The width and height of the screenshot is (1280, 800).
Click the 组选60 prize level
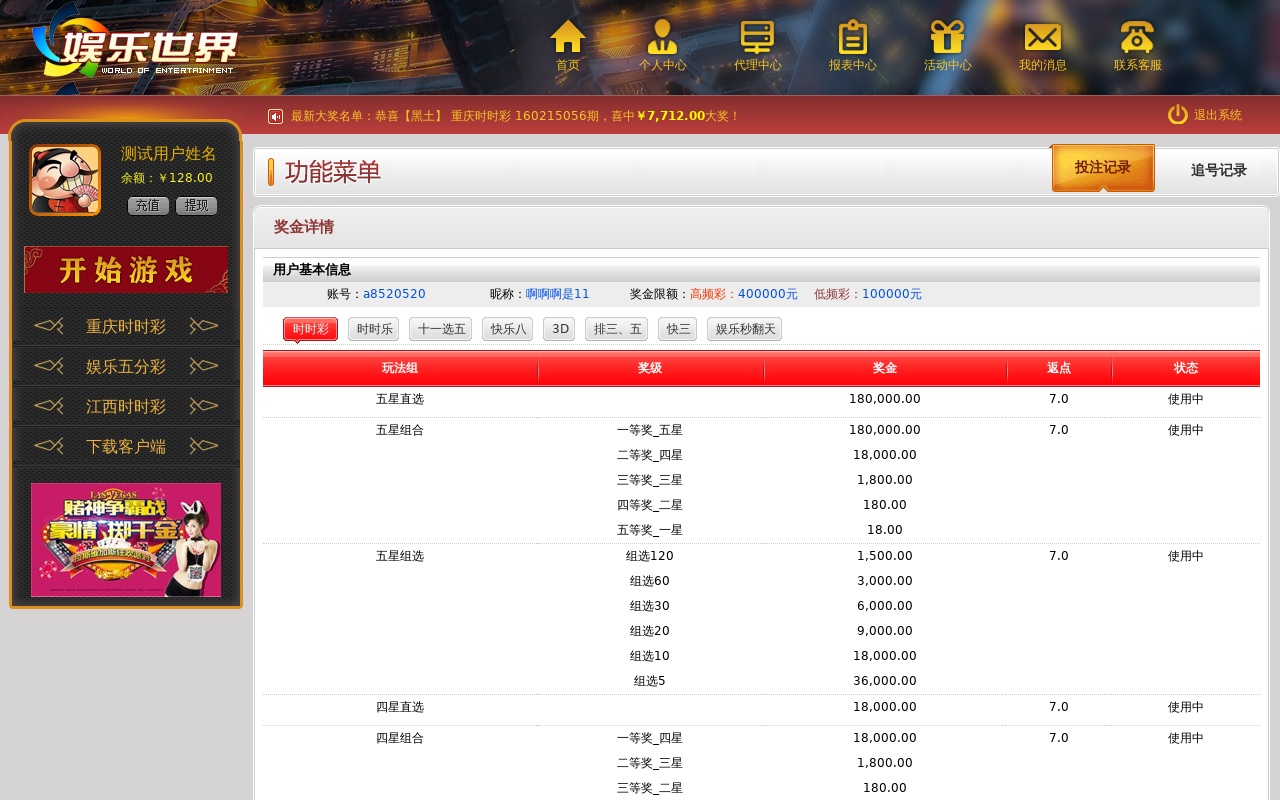pos(650,581)
